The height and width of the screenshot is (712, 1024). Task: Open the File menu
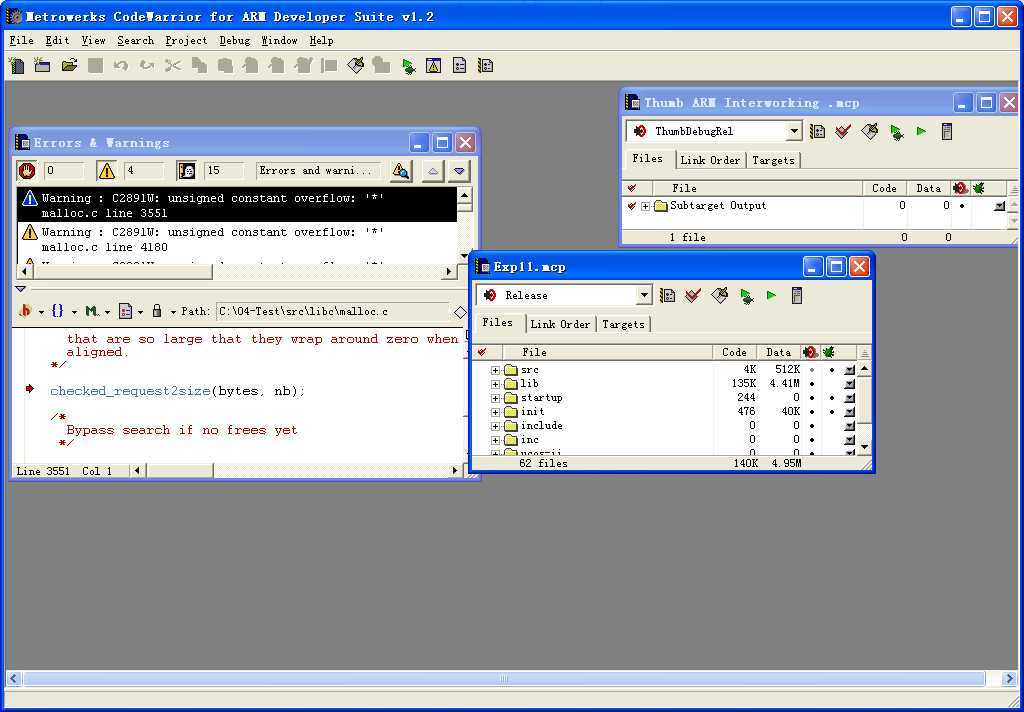[x=22, y=40]
